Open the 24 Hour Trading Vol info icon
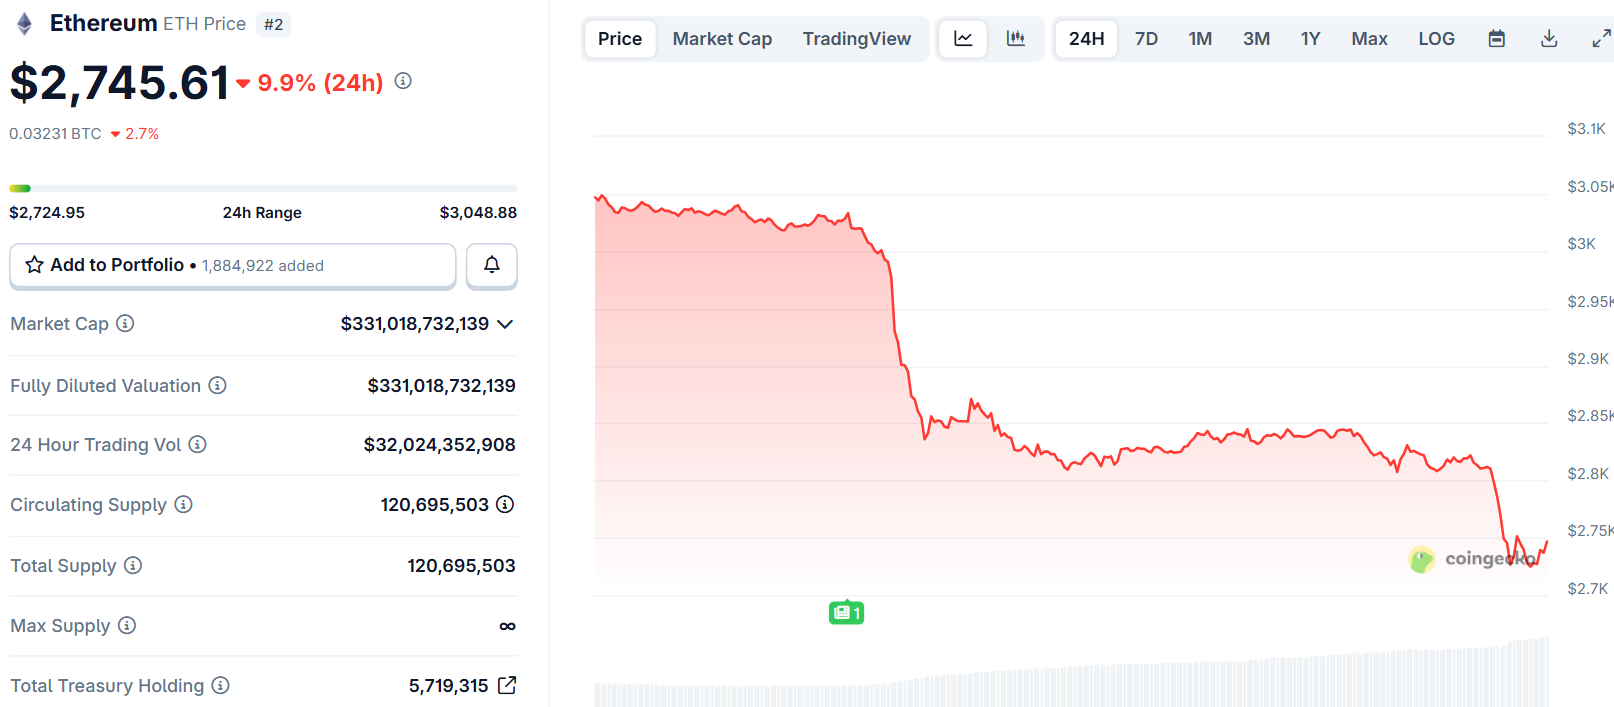 coord(197,444)
